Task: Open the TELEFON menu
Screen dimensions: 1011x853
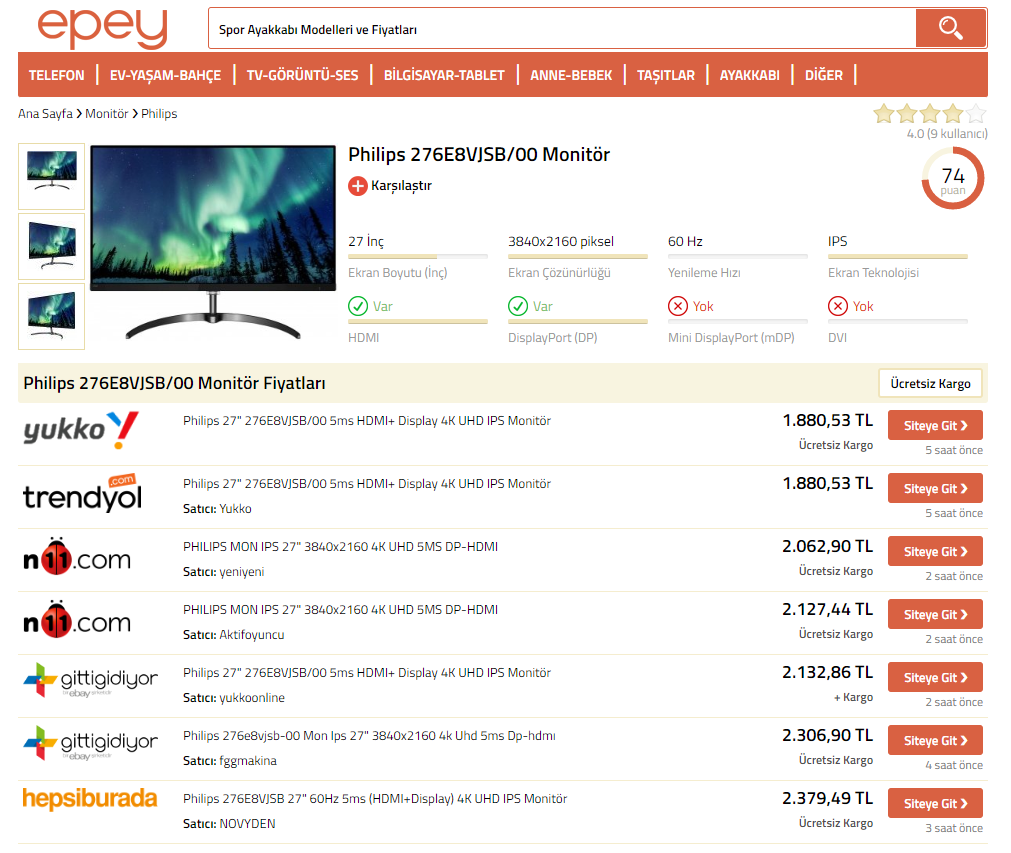Action: pyautogui.click(x=57, y=75)
